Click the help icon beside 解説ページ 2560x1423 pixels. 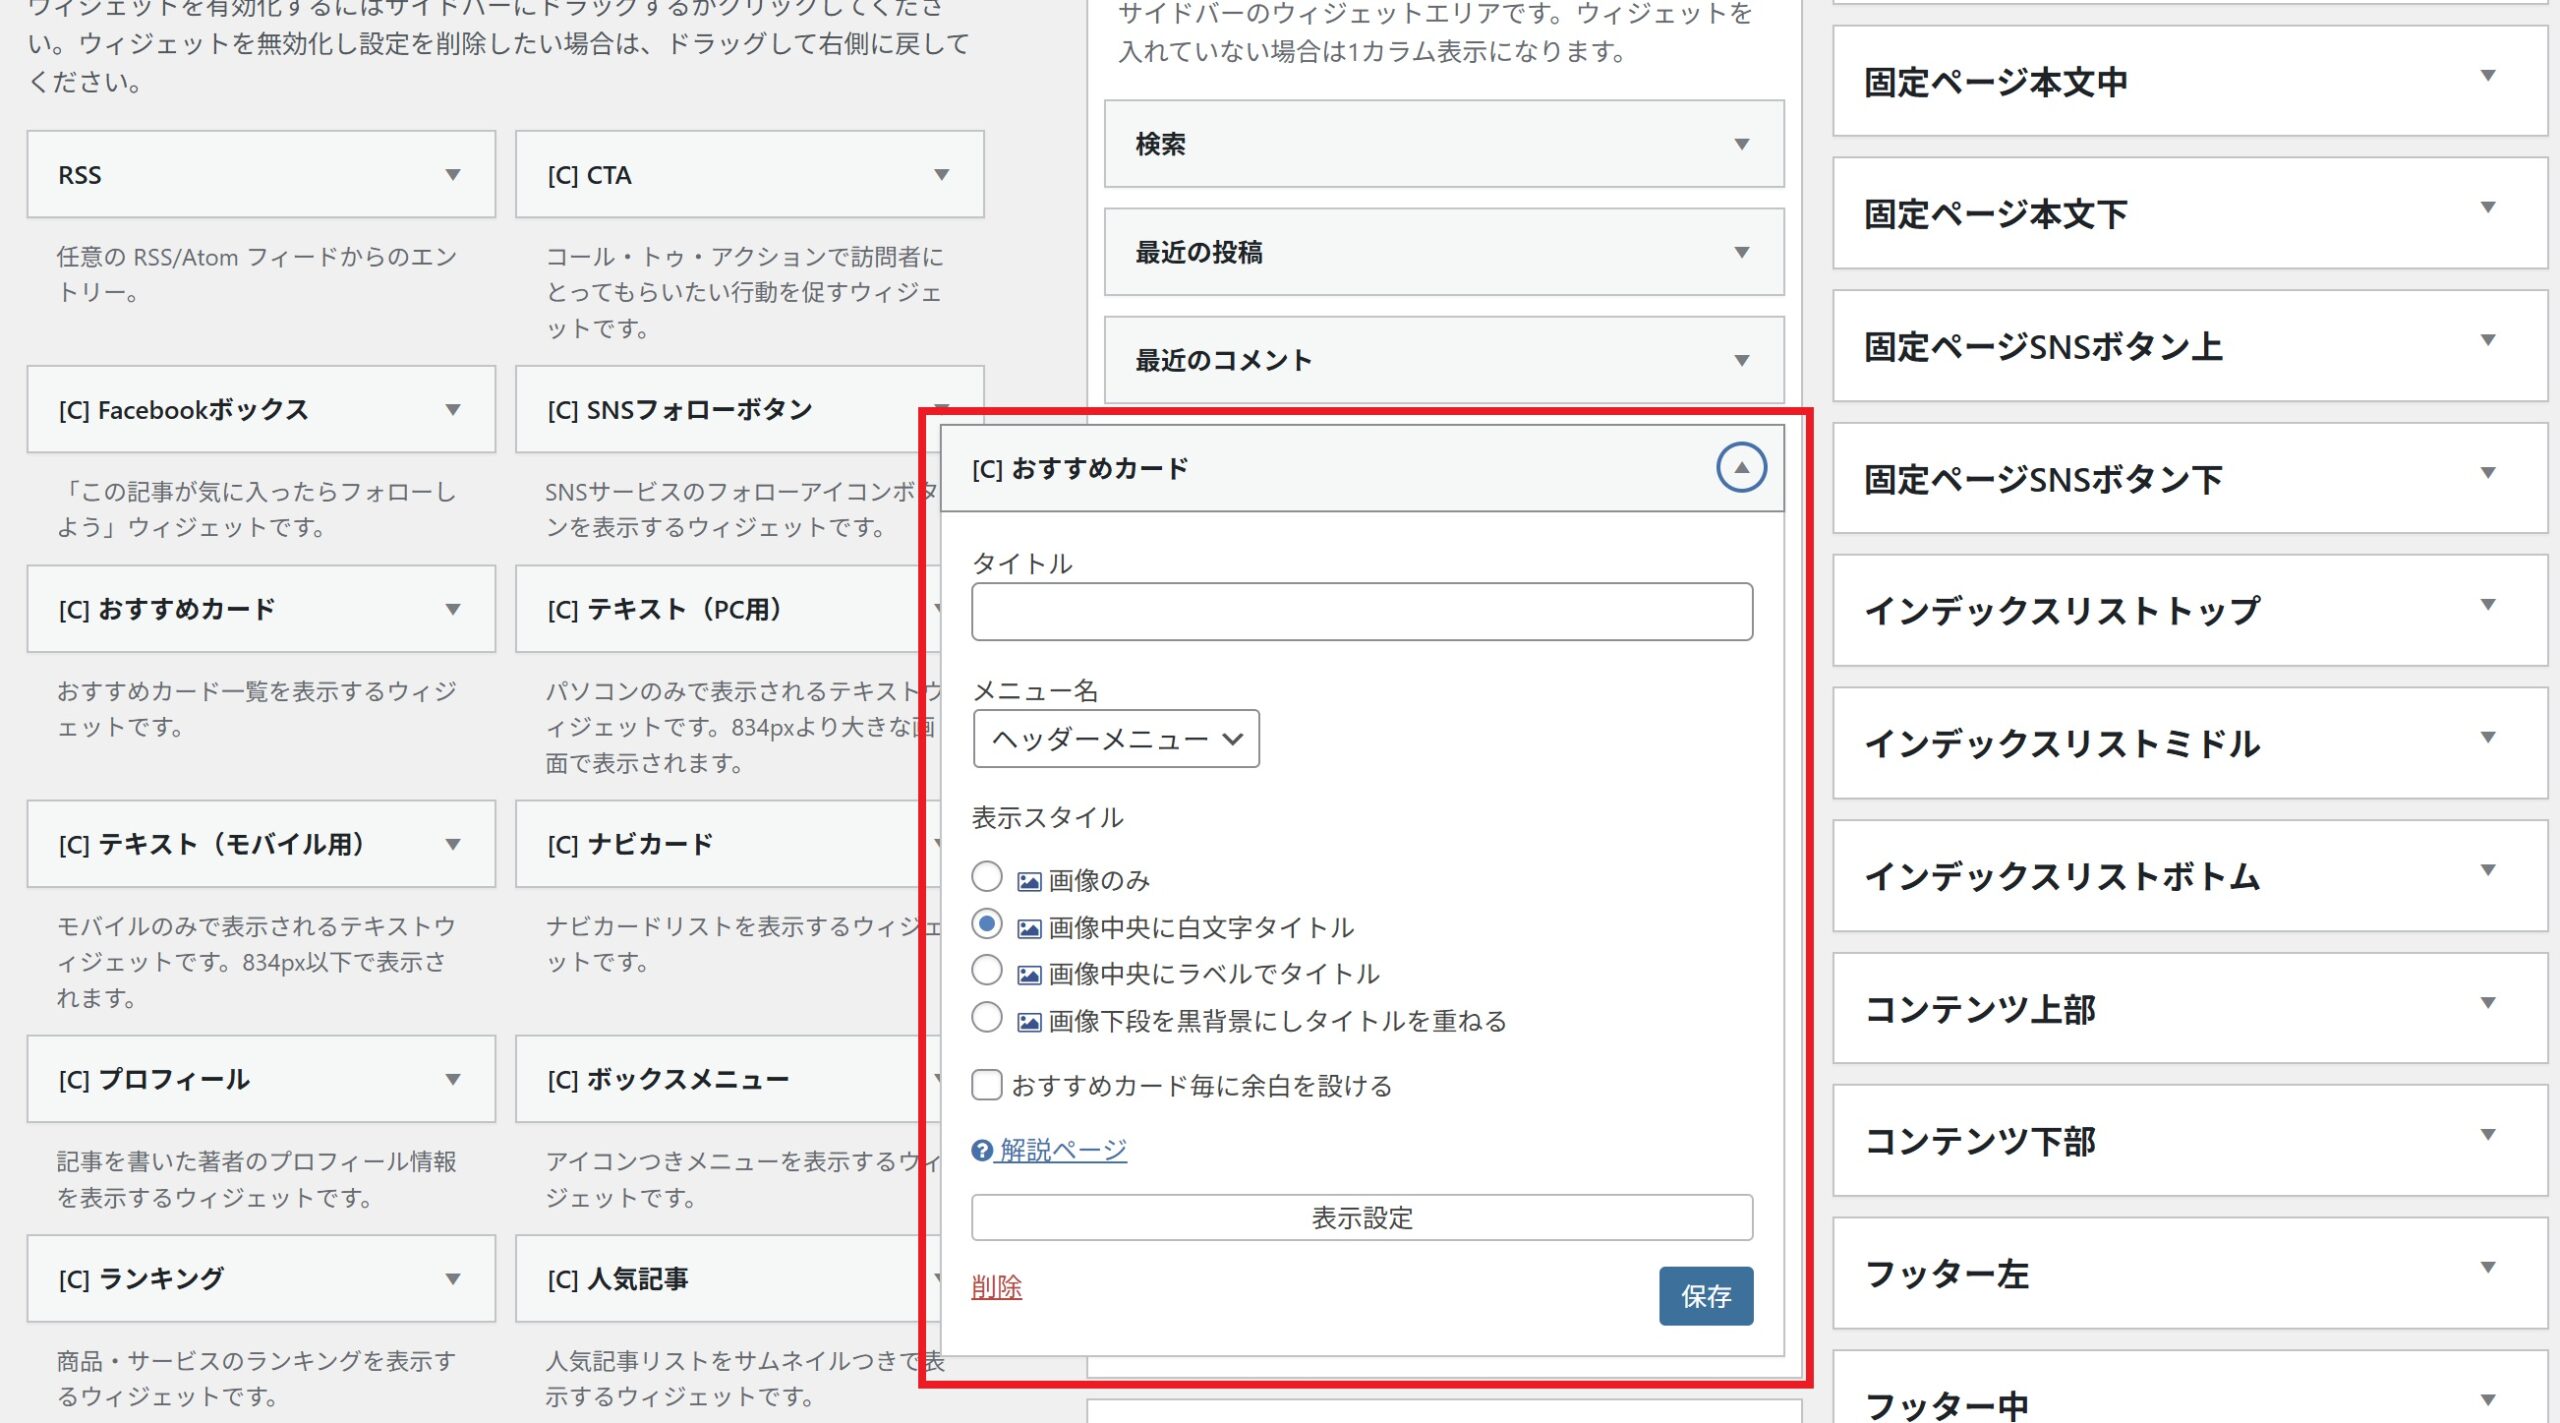[x=981, y=1151]
